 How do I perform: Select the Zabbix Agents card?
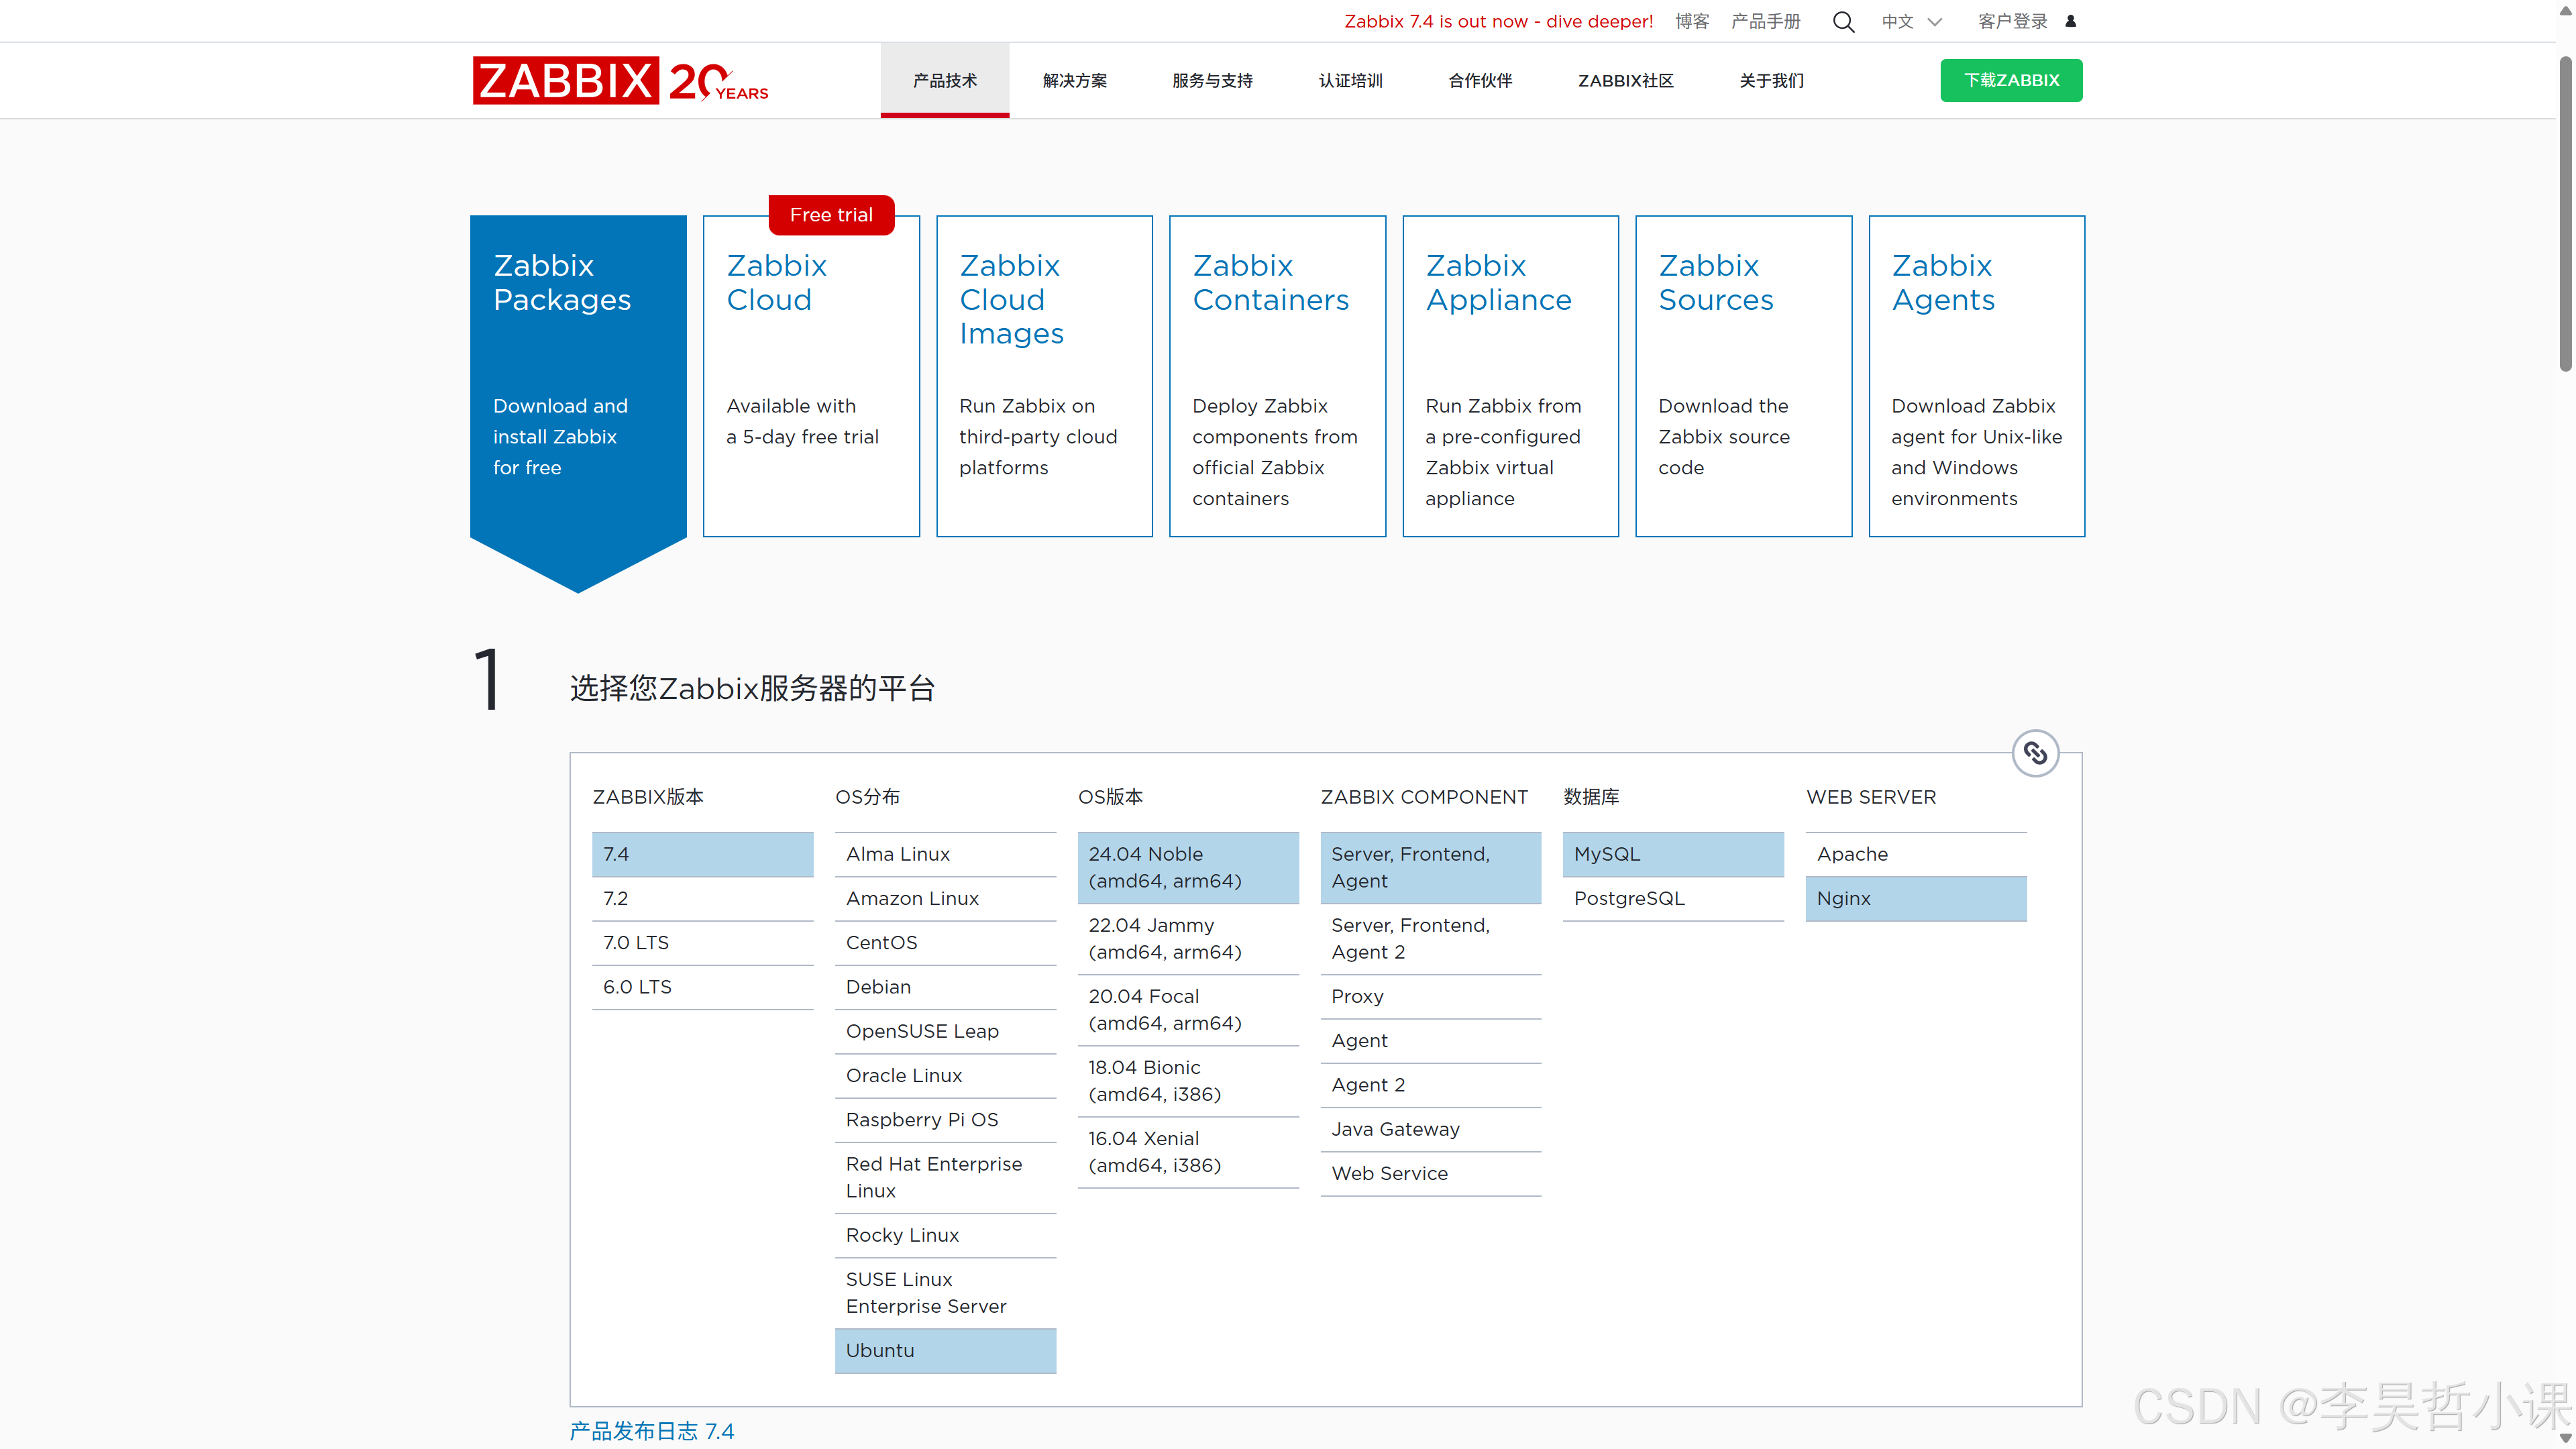1976,376
